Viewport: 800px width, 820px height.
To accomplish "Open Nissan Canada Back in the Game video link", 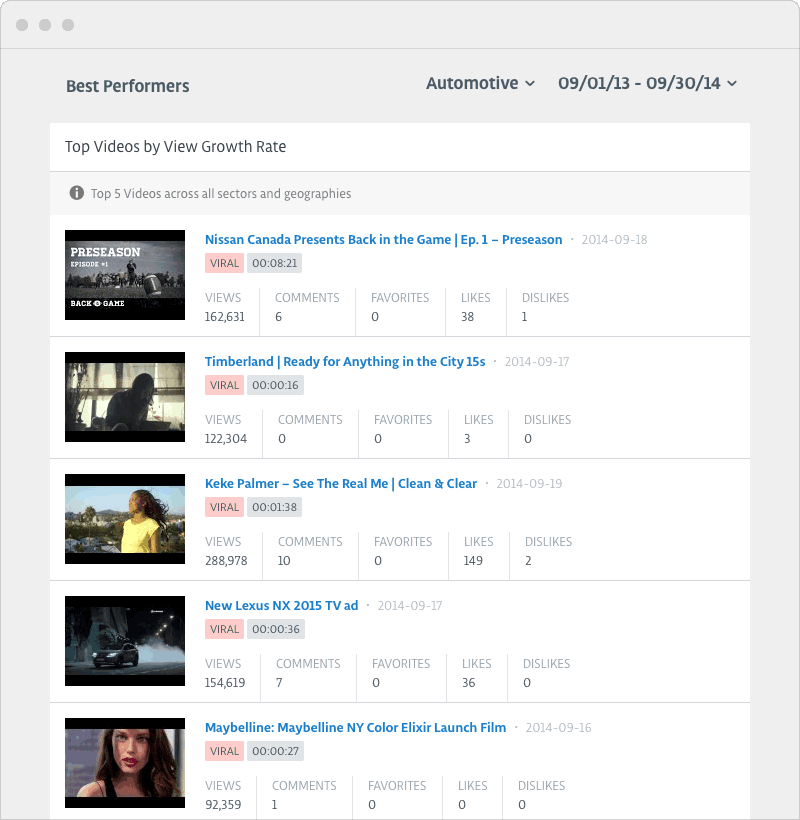I will pos(383,240).
